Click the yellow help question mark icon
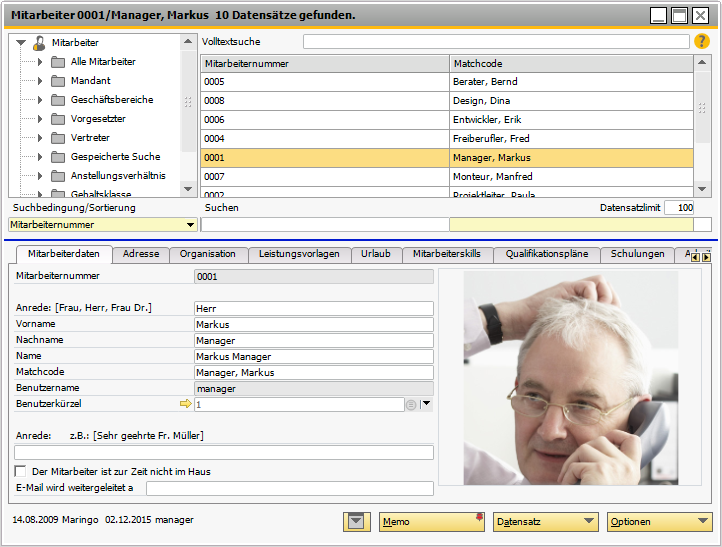This screenshot has height=547, width=722. click(x=702, y=42)
